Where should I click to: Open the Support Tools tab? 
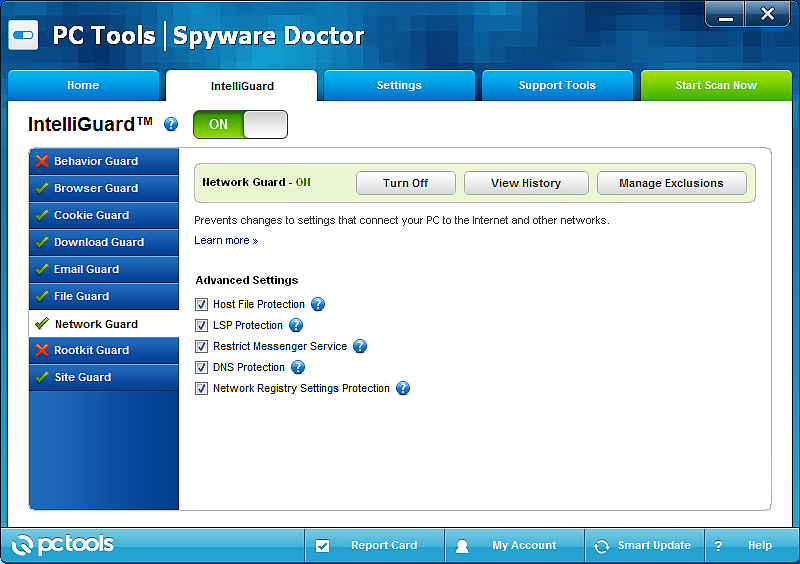(x=557, y=85)
